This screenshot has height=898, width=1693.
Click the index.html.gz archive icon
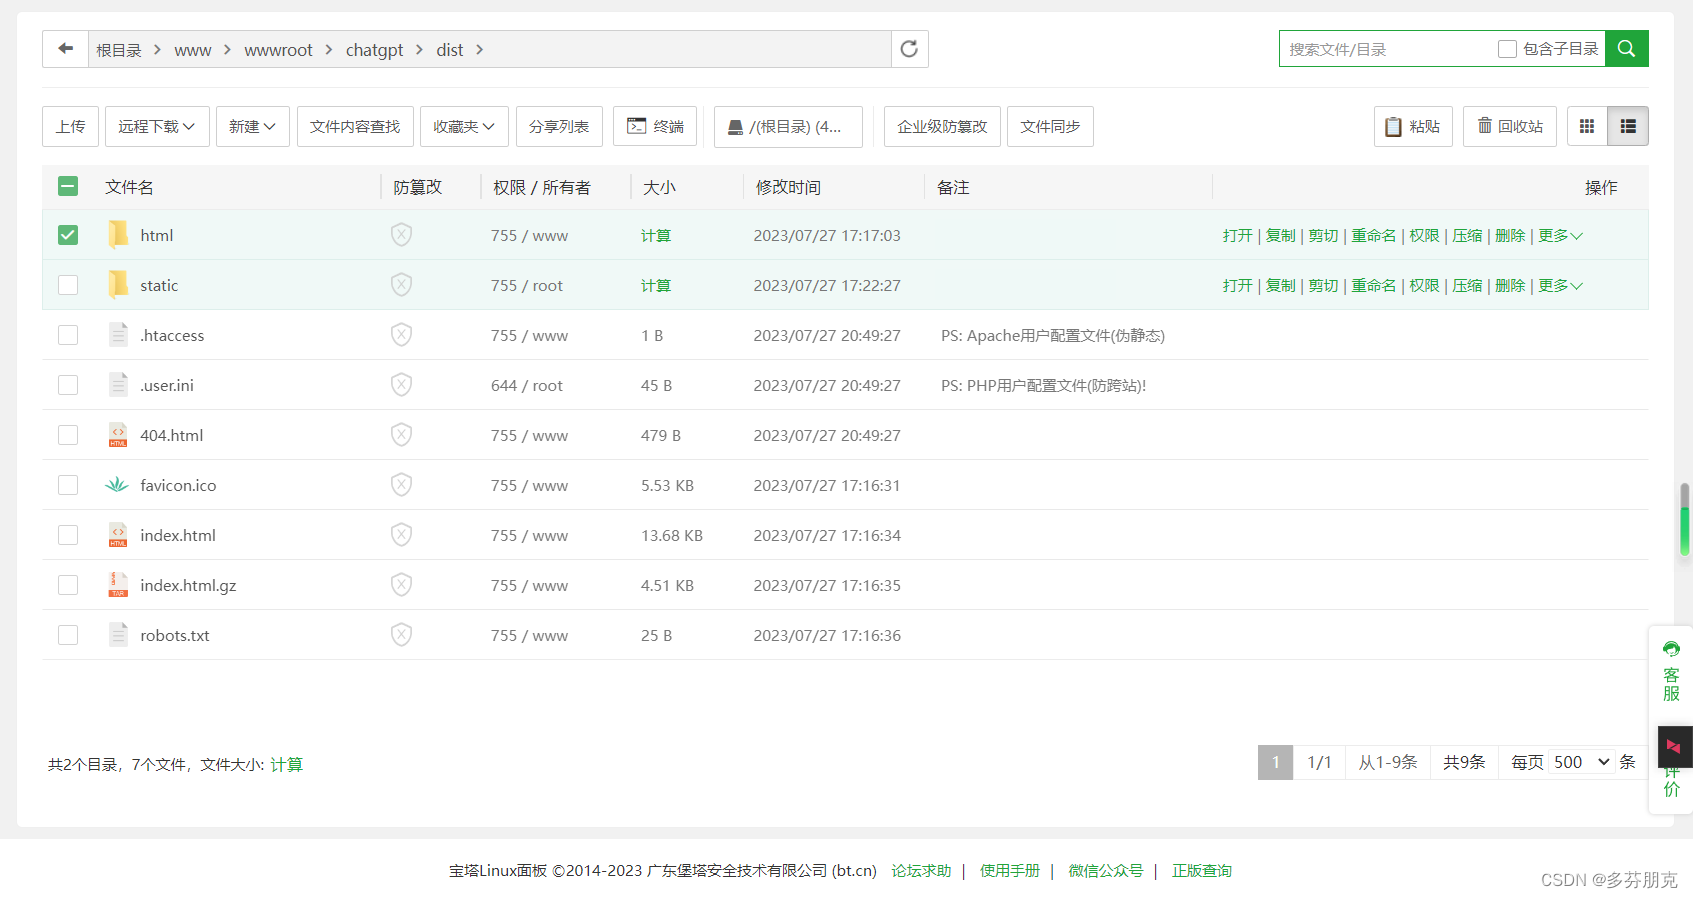pyautogui.click(x=118, y=585)
